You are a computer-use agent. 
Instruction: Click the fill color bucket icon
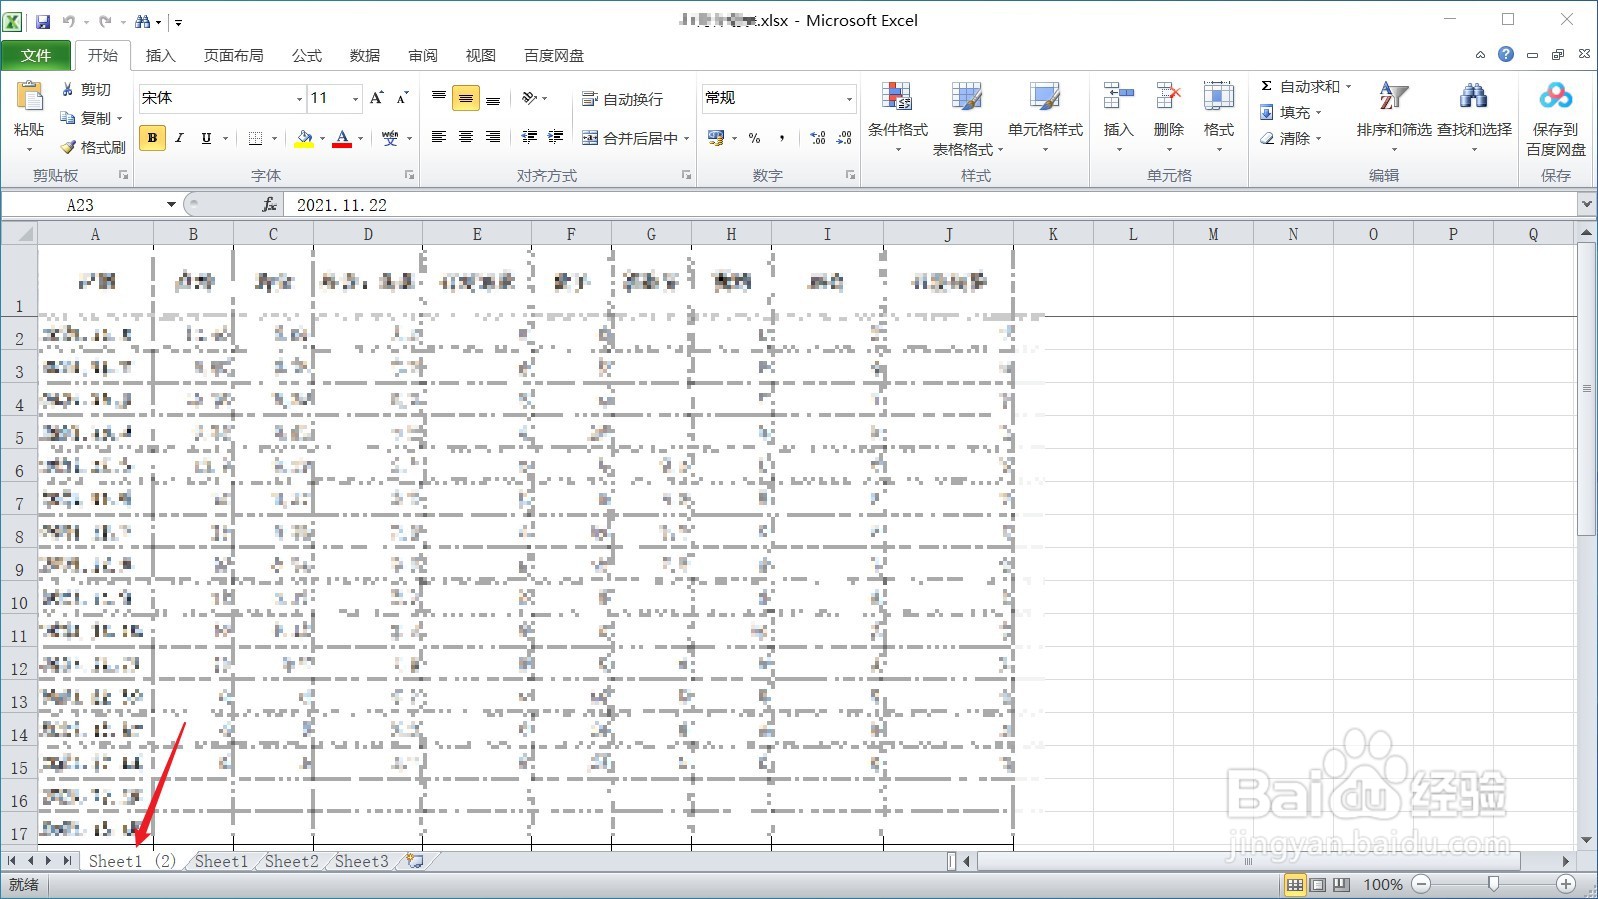[304, 138]
